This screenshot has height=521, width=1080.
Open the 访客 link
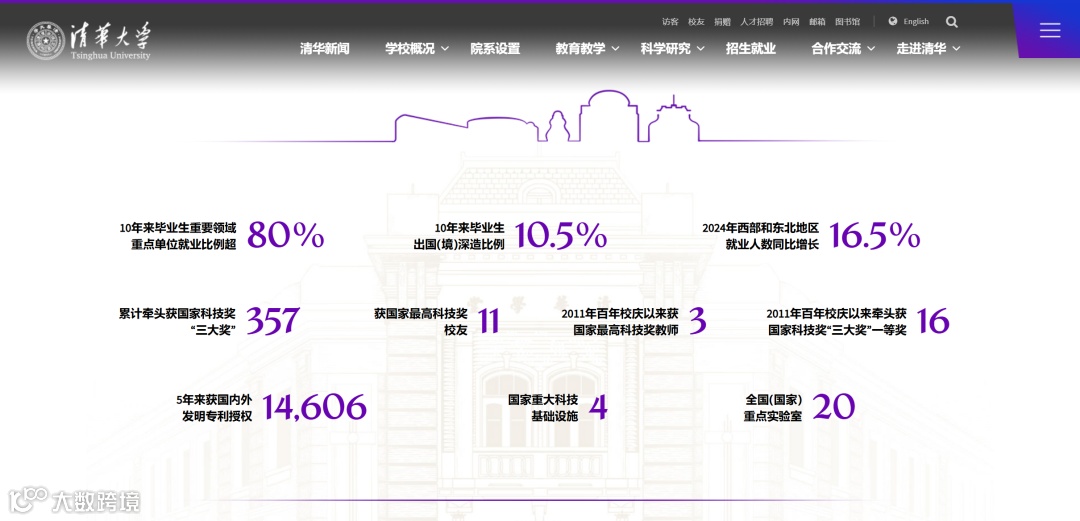(x=670, y=21)
